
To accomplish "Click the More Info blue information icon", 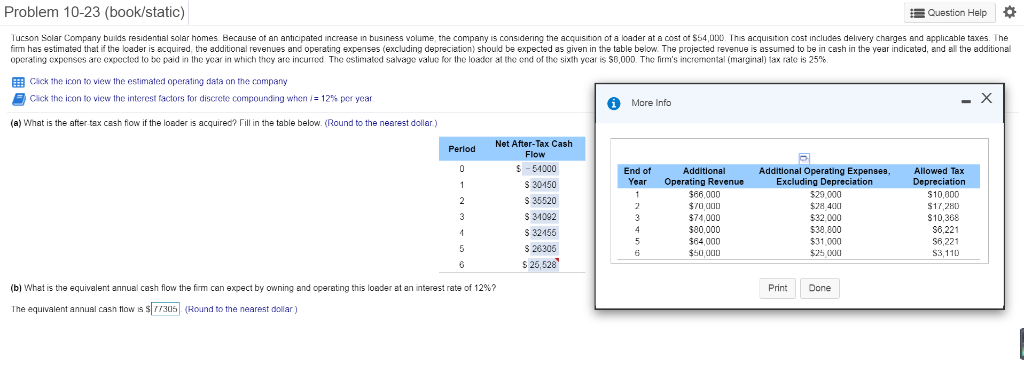I will [x=613, y=103].
